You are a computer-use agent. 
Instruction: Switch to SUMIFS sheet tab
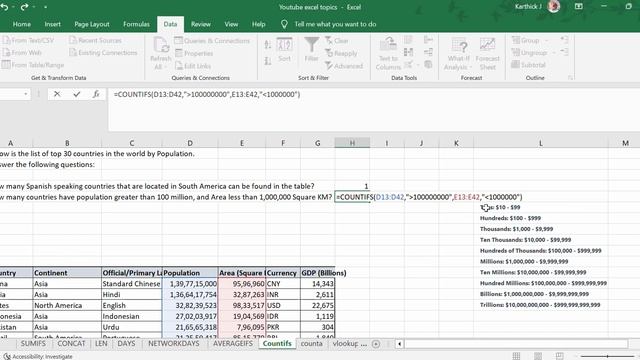[33, 344]
